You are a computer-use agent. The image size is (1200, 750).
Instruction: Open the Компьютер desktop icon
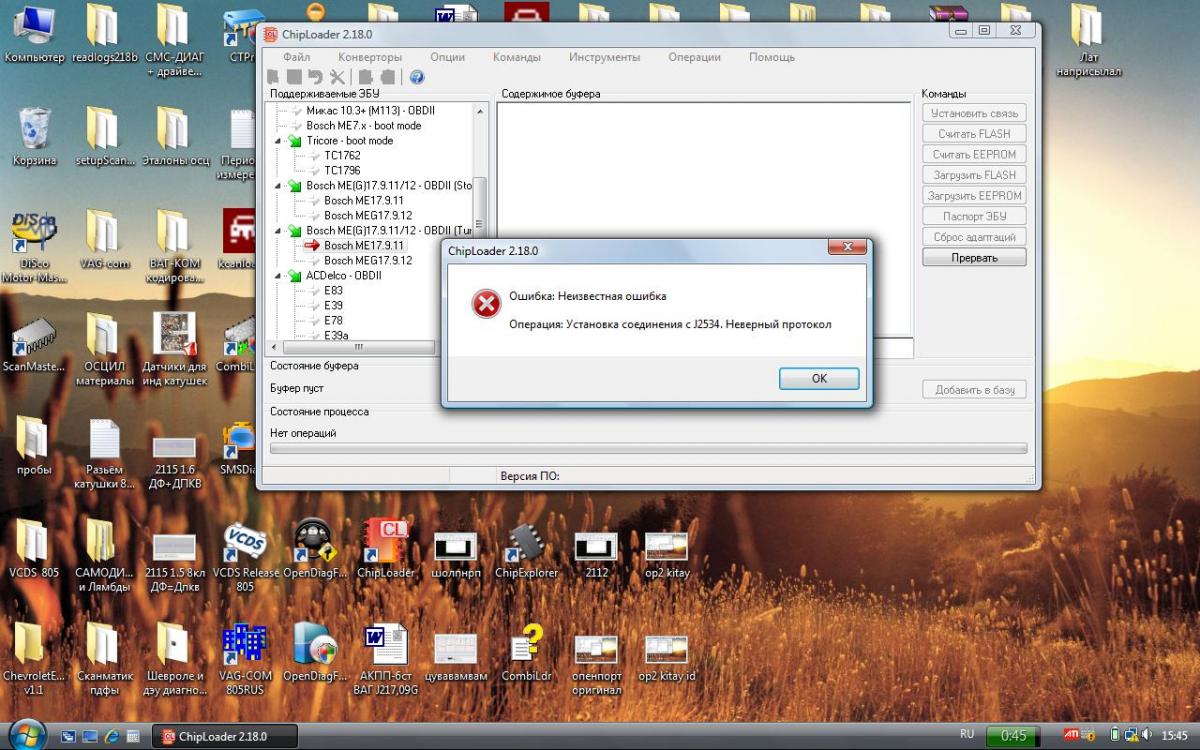(x=34, y=35)
